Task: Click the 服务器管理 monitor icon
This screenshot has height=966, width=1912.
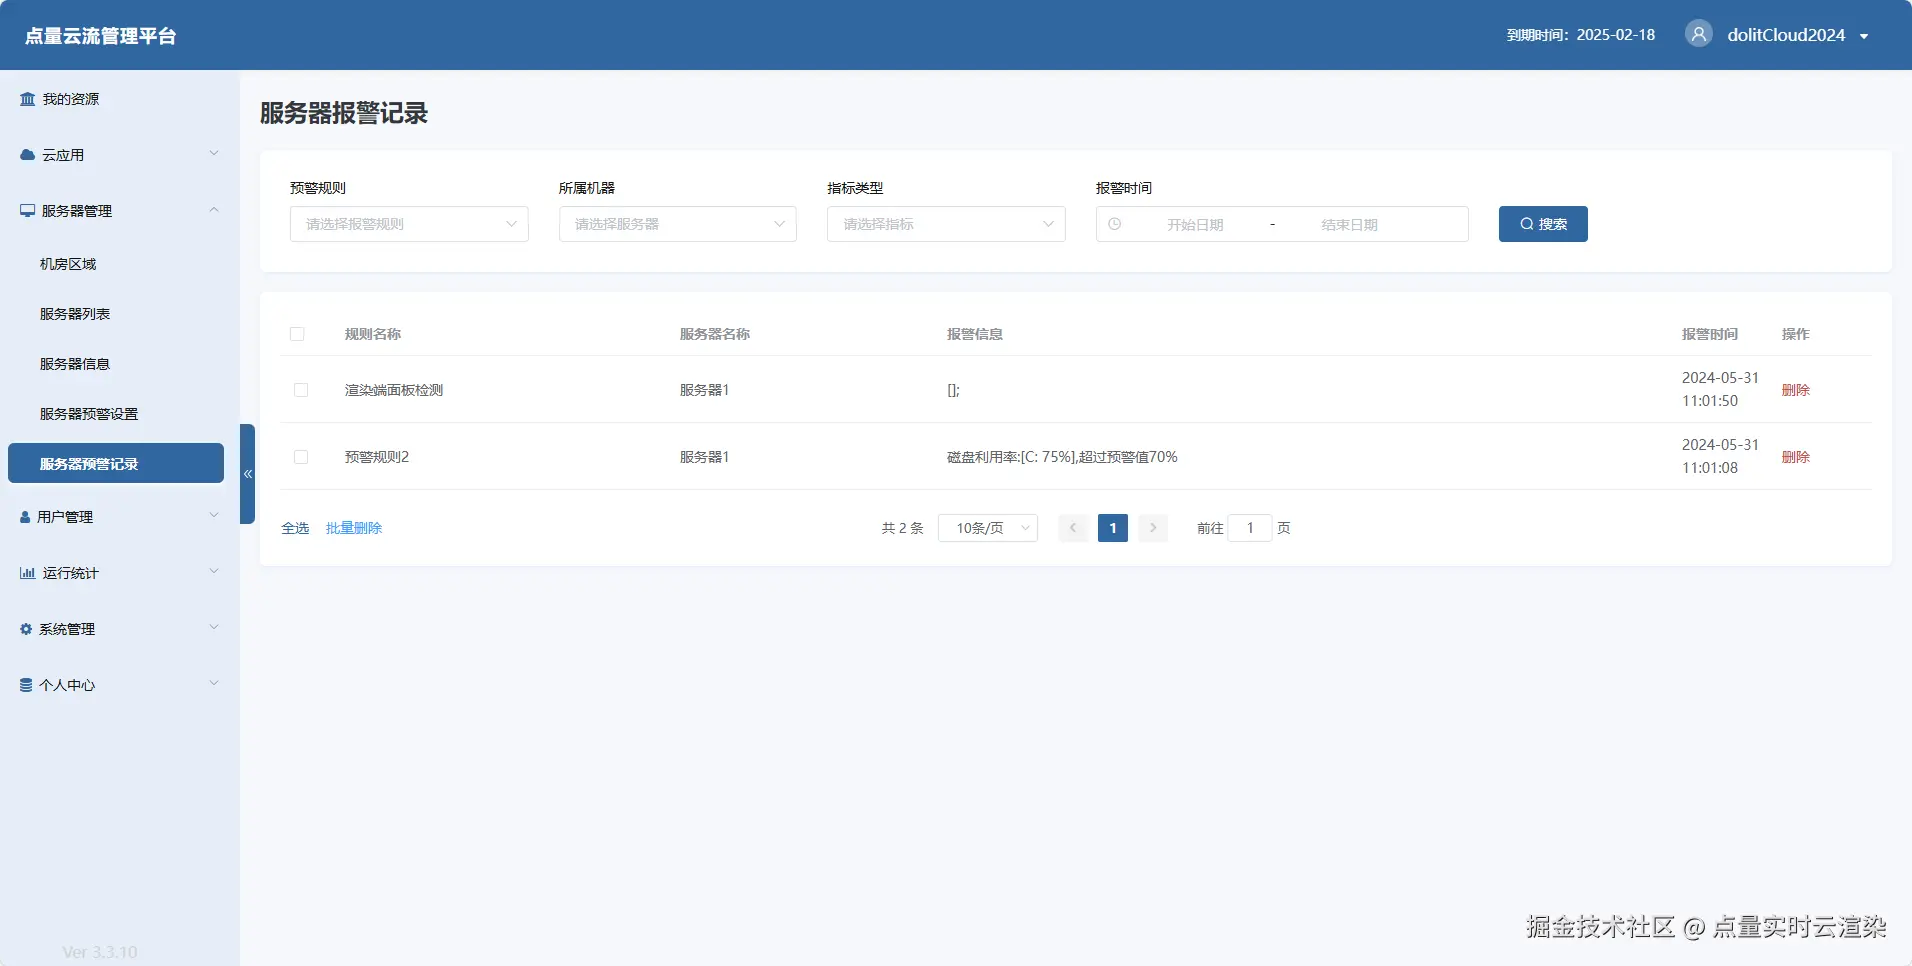Action: pos(28,211)
